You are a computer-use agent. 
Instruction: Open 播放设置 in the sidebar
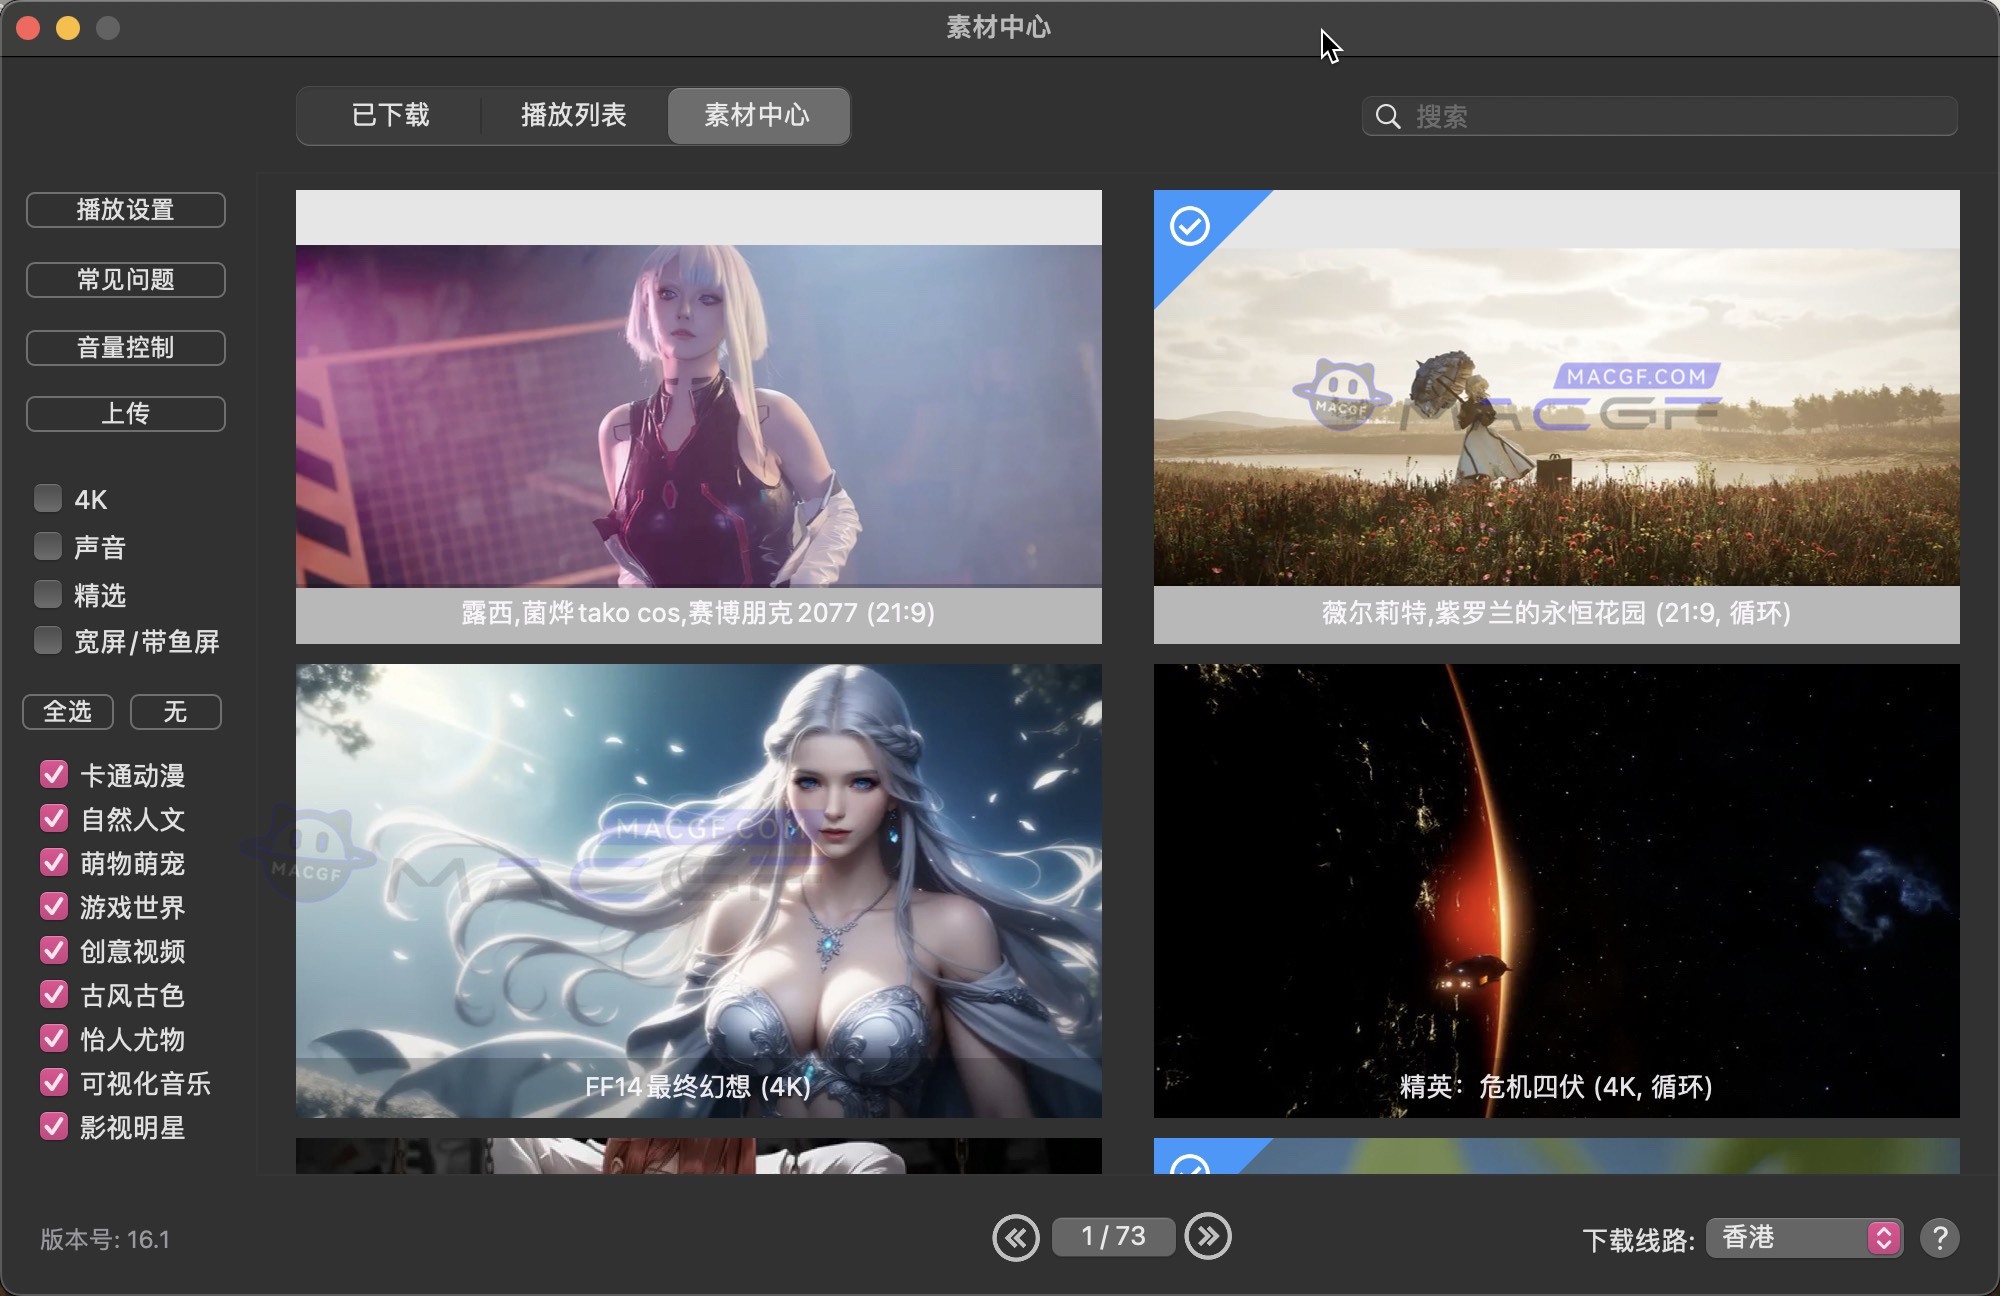click(x=125, y=210)
